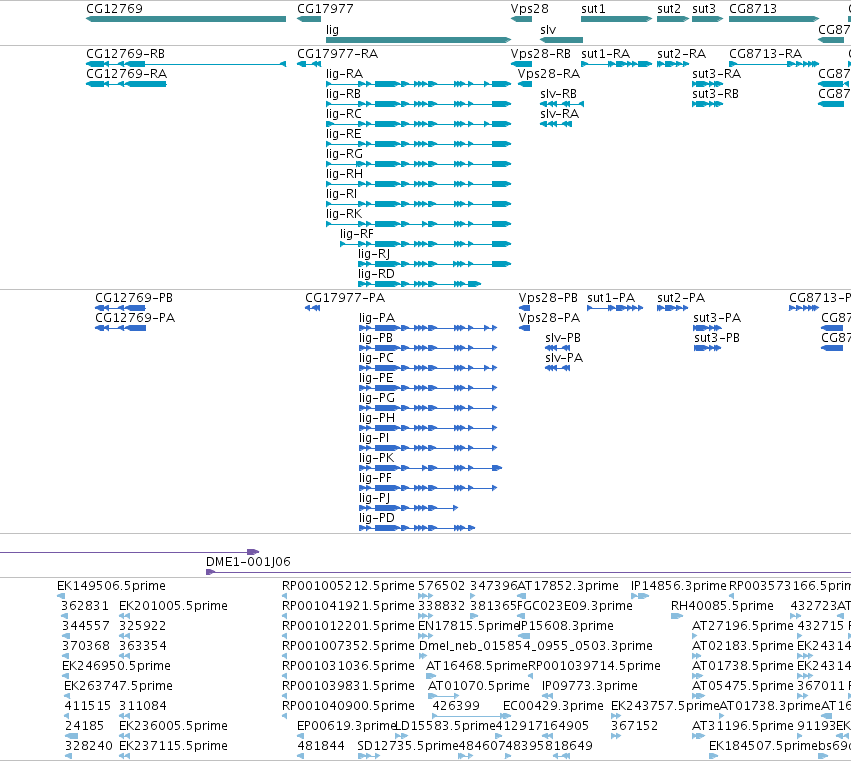Select the Vps28-PB protein label
This screenshot has width=851, height=761.
(x=549, y=298)
